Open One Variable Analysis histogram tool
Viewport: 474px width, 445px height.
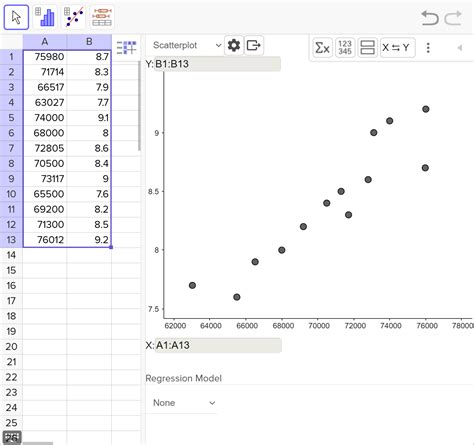click(x=45, y=17)
